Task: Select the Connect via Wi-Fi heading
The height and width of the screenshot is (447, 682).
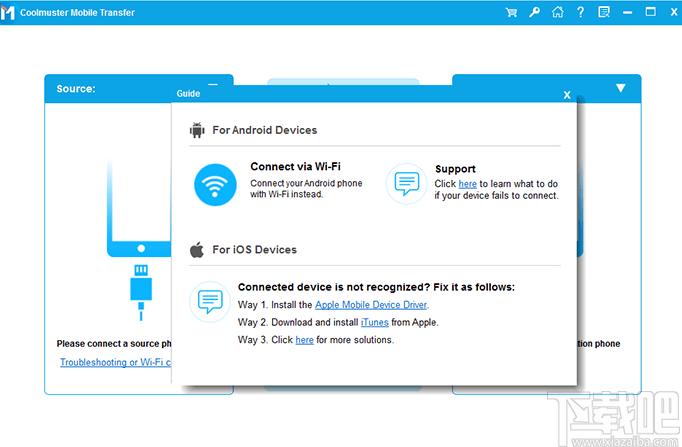Action: [295, 167]
